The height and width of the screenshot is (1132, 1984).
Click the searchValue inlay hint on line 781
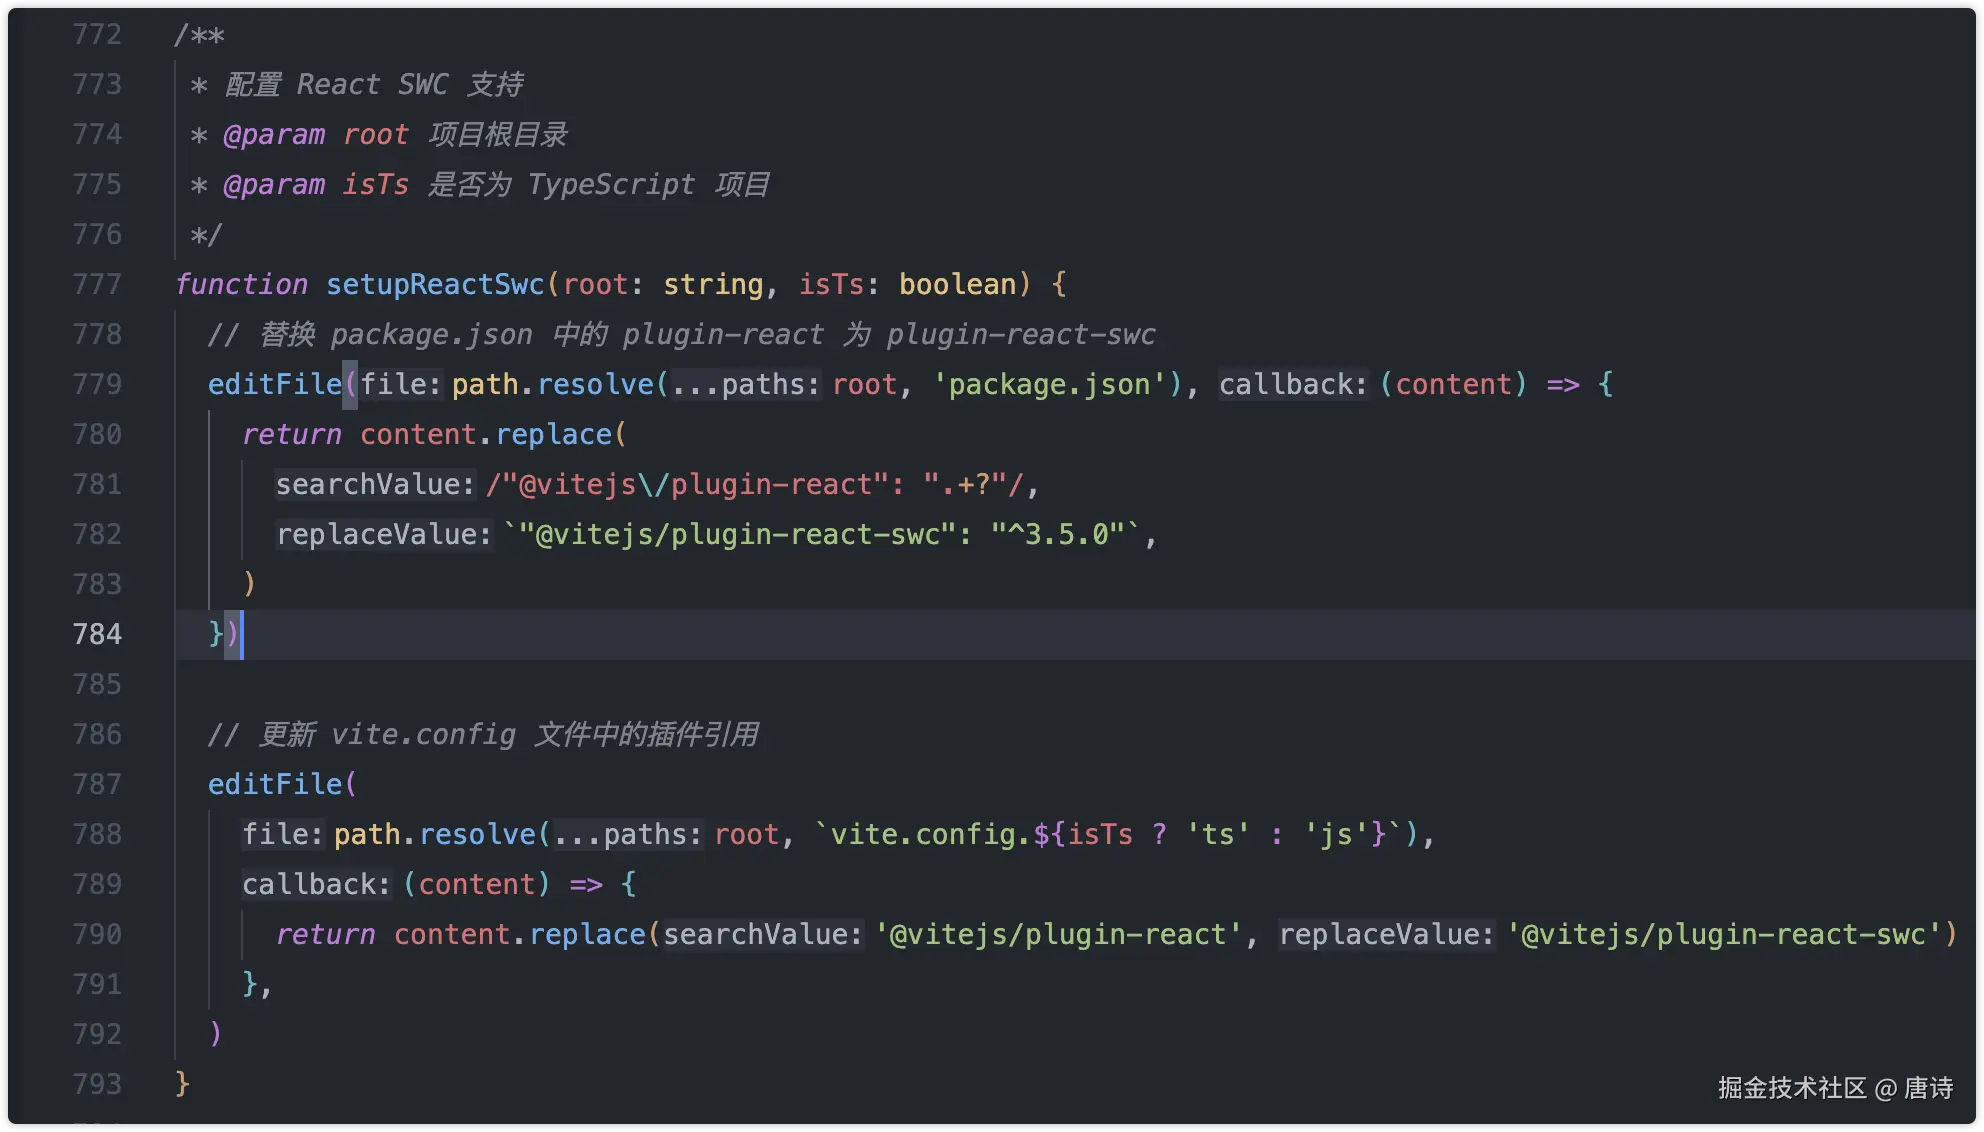[x=375, y=485]
